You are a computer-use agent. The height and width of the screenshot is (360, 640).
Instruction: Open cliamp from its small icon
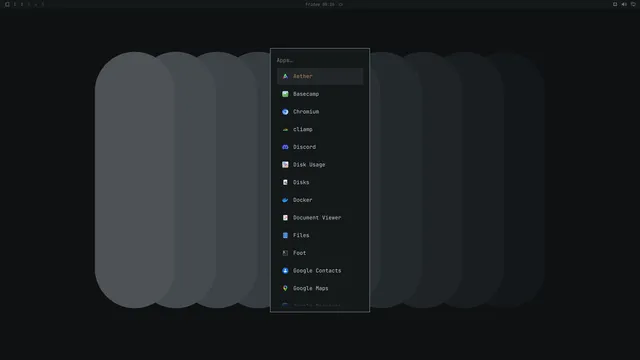285,129
